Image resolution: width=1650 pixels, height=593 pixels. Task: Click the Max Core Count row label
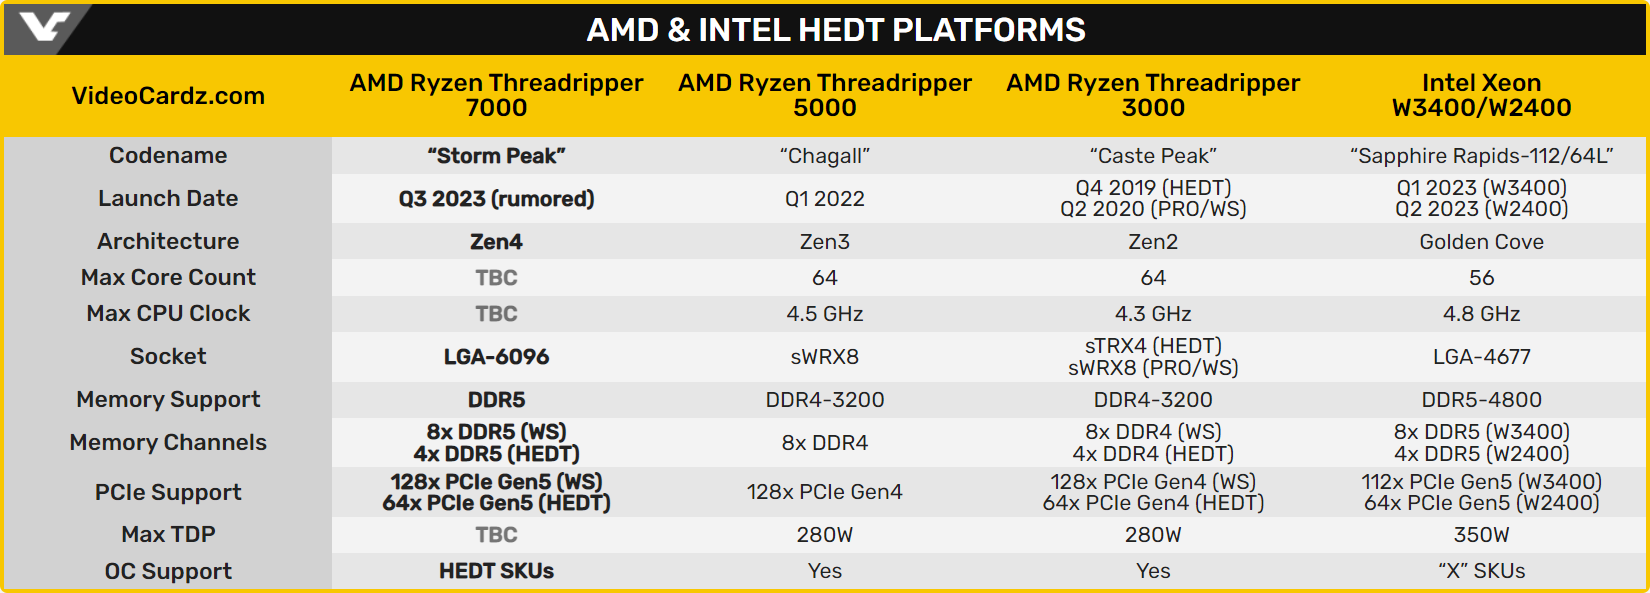tap(168, 277)
